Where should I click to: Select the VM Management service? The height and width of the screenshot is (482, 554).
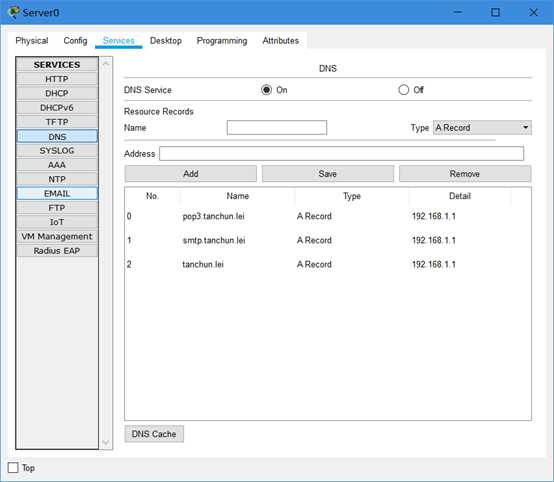point(57,236)
